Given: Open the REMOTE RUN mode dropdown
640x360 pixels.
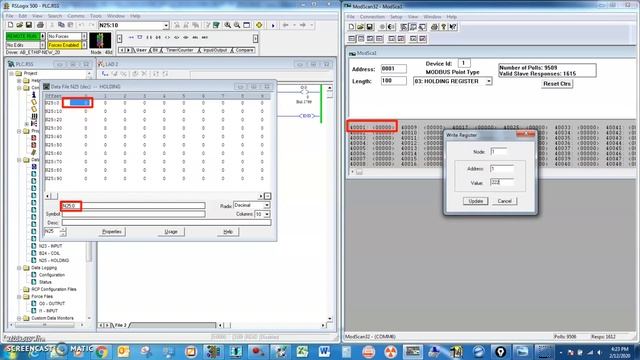Looking at the screenshot, I should [x=42, y=36].
